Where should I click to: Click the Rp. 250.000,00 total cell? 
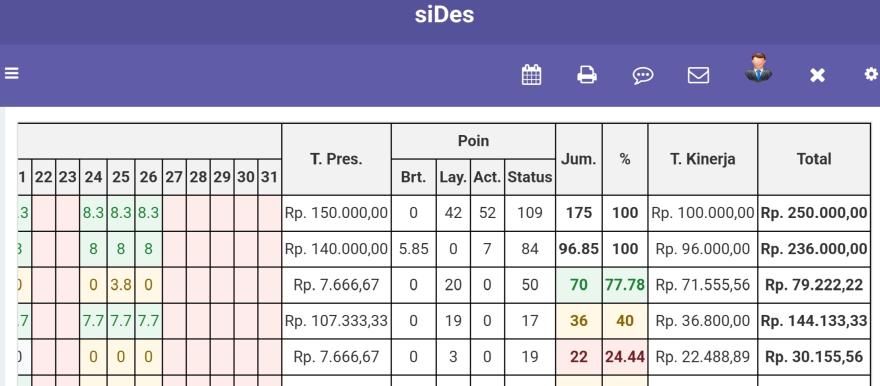[x=814, y=213]
